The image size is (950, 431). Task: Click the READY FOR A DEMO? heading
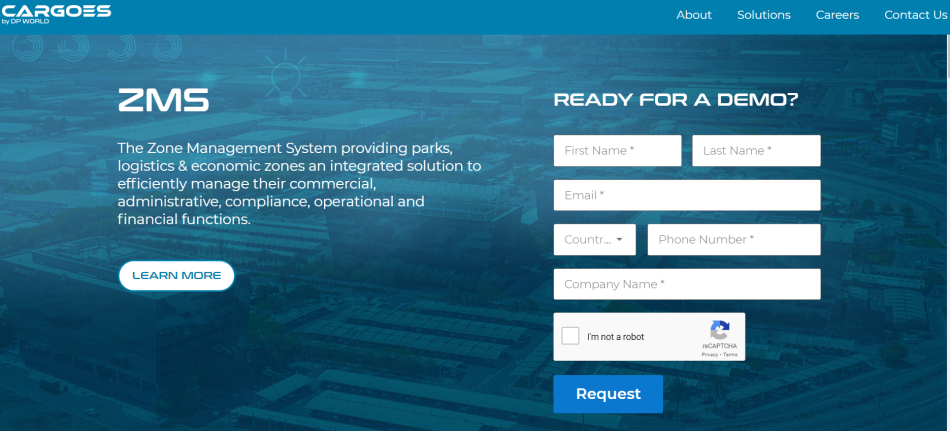(x=676, y=100)
